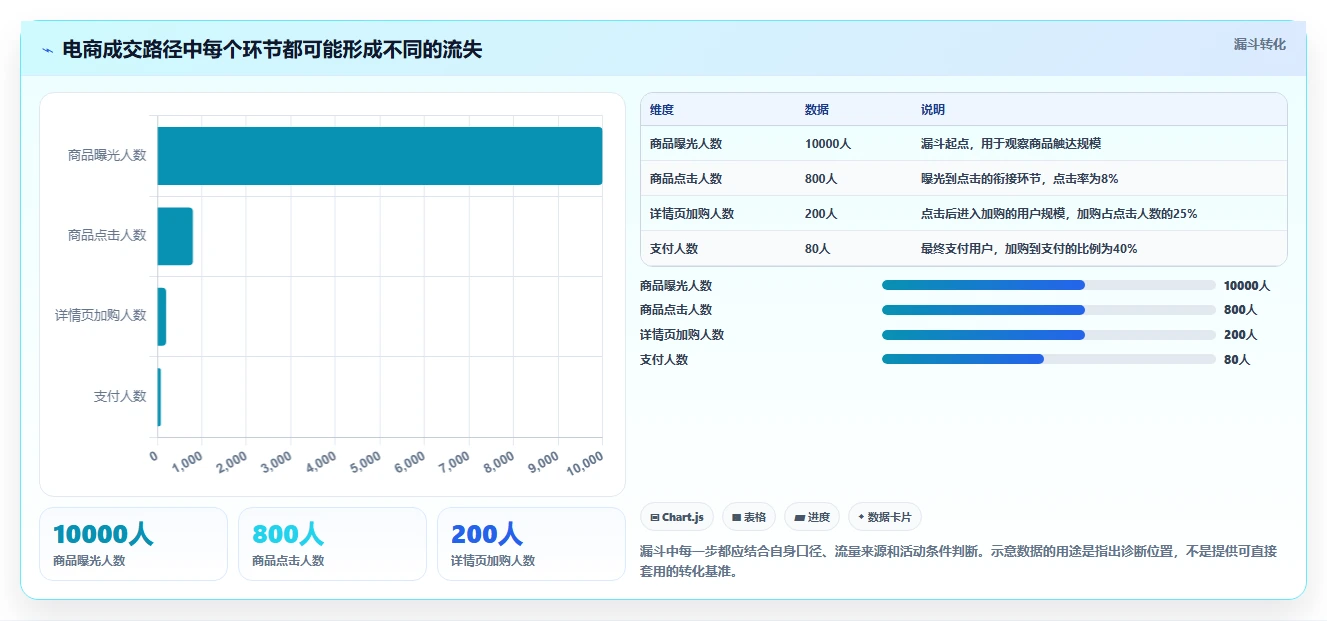Click the 支付人数 progress row label

point(664,360)
